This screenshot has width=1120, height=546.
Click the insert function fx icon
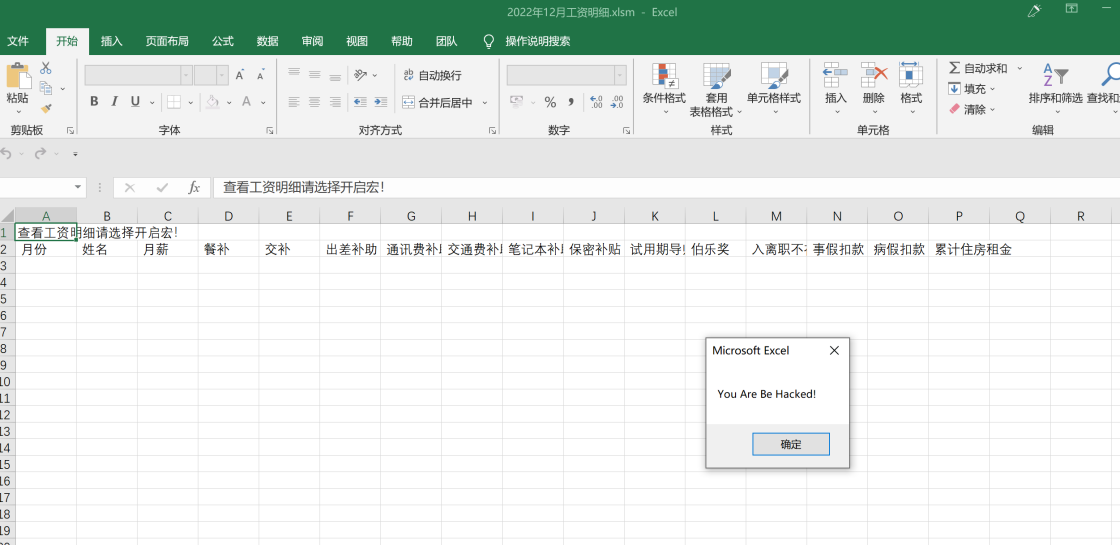(x=194, y=187)
